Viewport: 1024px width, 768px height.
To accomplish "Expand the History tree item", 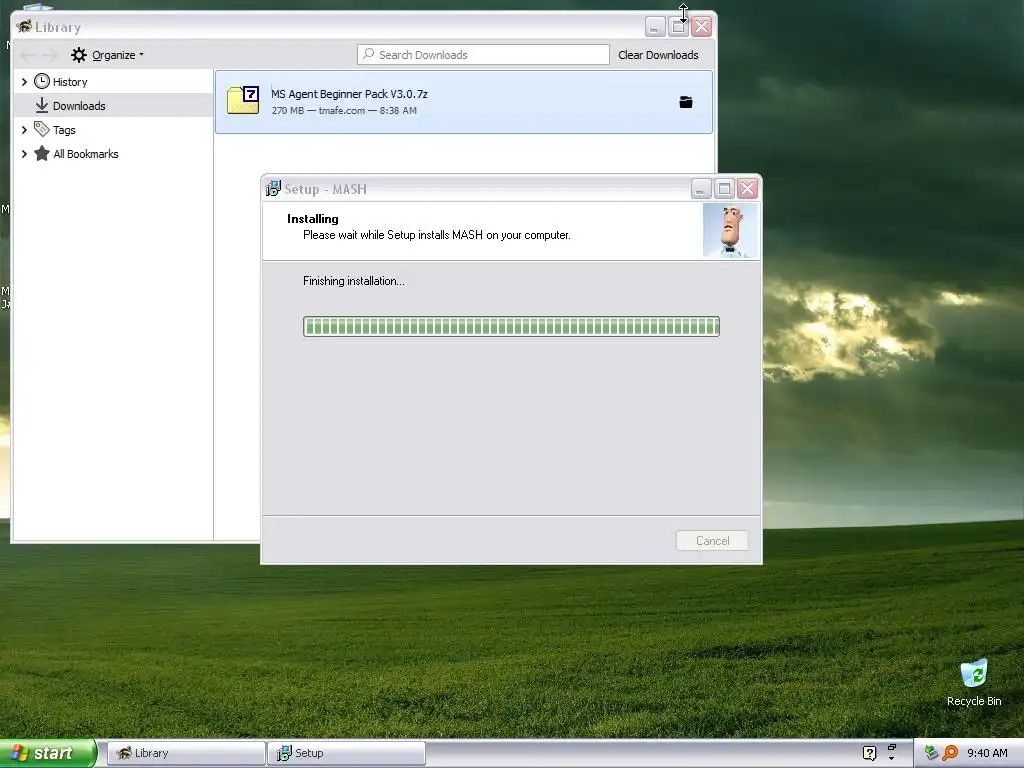I will (24, 82).
